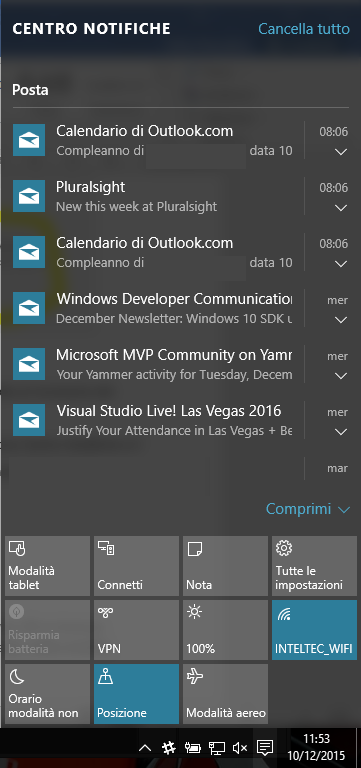The width and height of the screenshot is (361, 768).
Task: Toggle Orario modalità non disturbare tile
Action: click(x=48, y=694)
